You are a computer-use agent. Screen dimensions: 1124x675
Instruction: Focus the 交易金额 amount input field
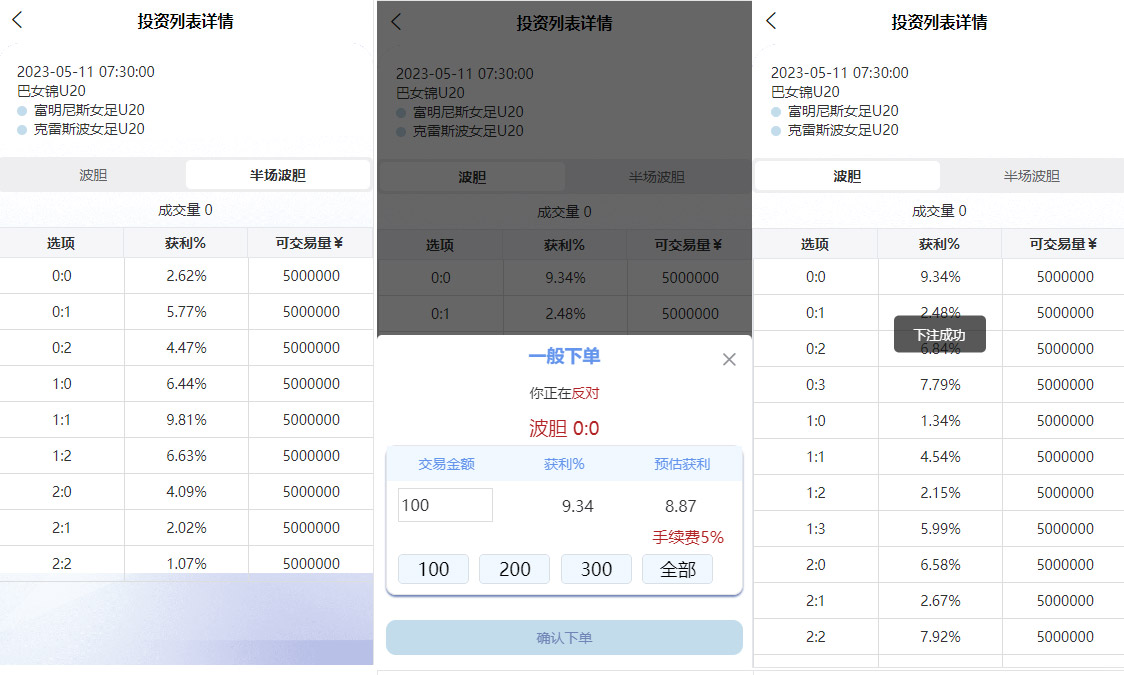[x=445, y=505]
